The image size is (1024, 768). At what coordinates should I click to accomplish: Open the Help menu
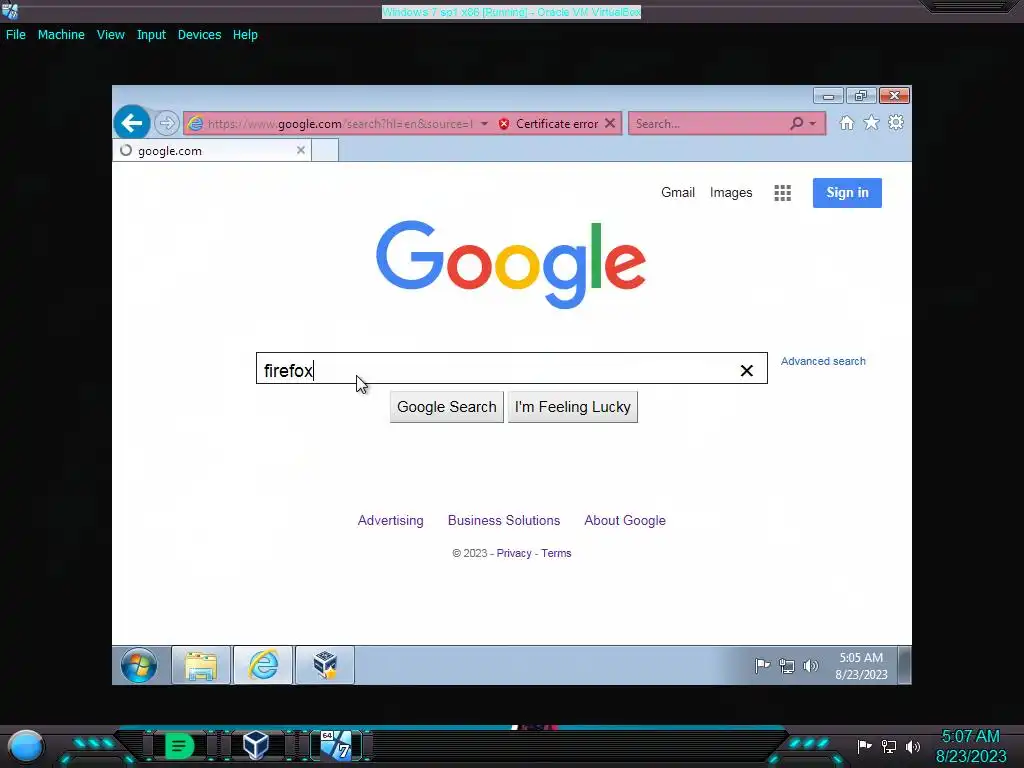tap(245, 35)
